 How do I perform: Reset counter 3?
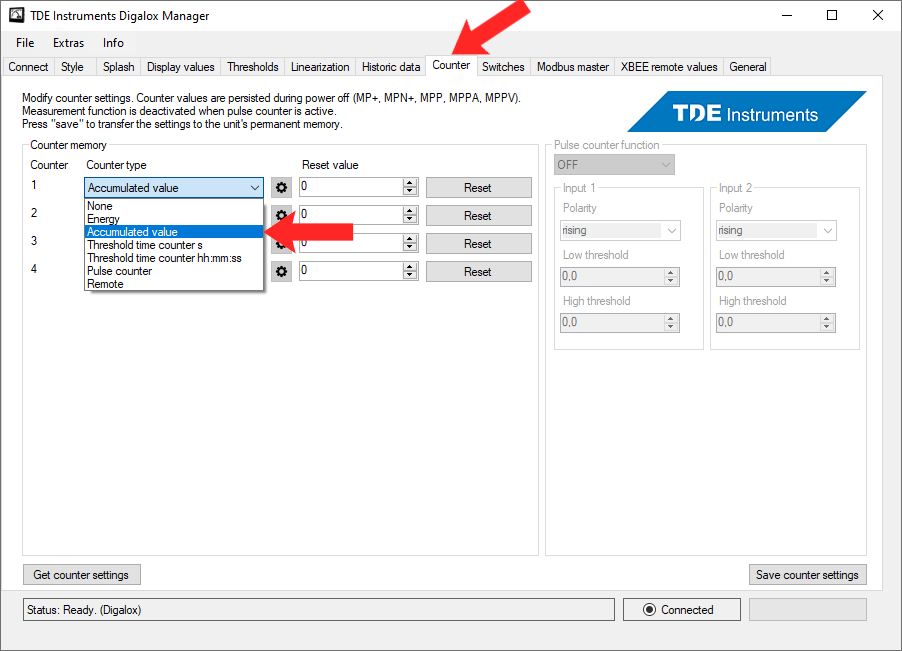479,244
